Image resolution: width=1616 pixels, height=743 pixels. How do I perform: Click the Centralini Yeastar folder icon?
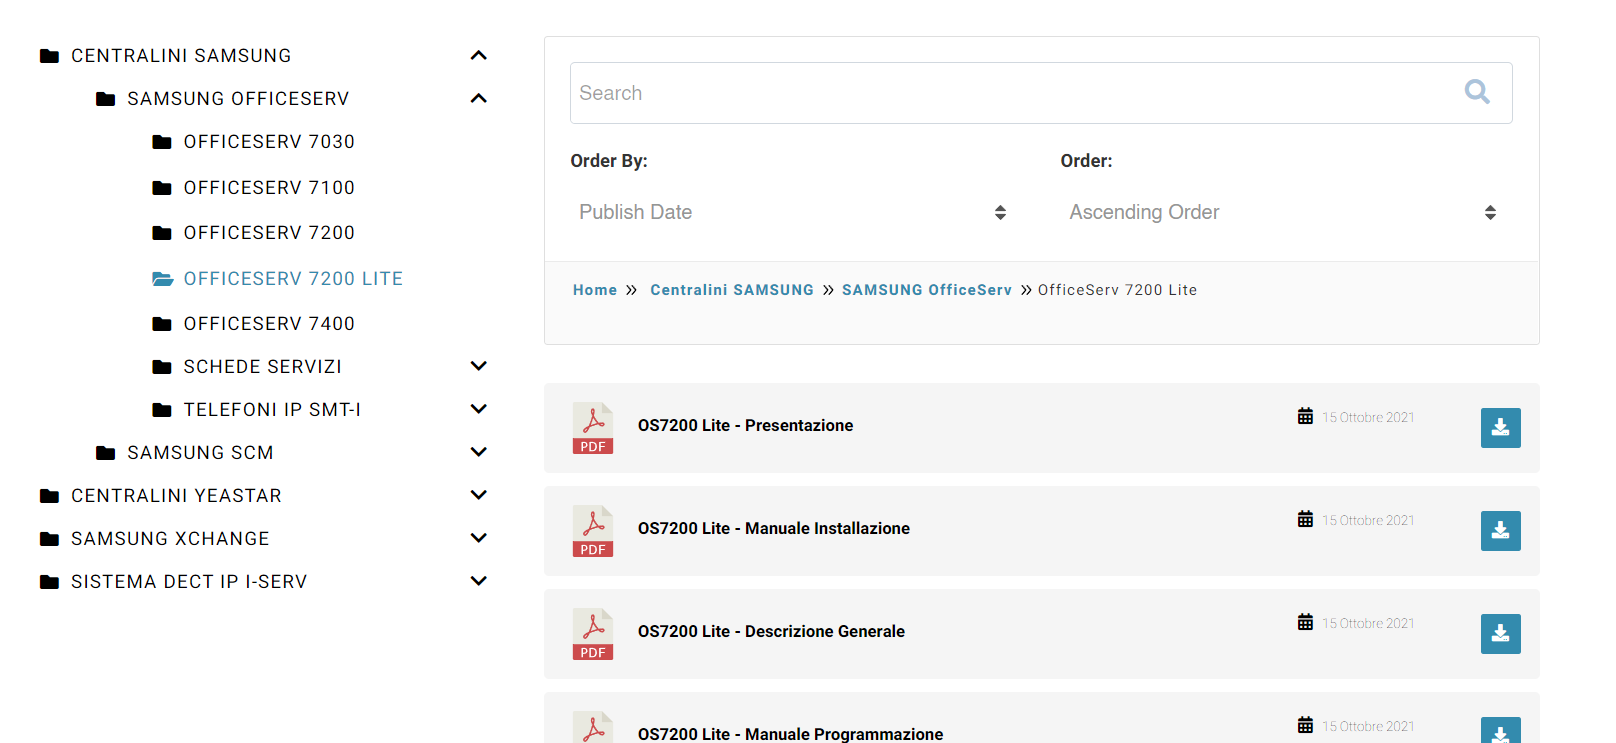[x=49, y=496]
